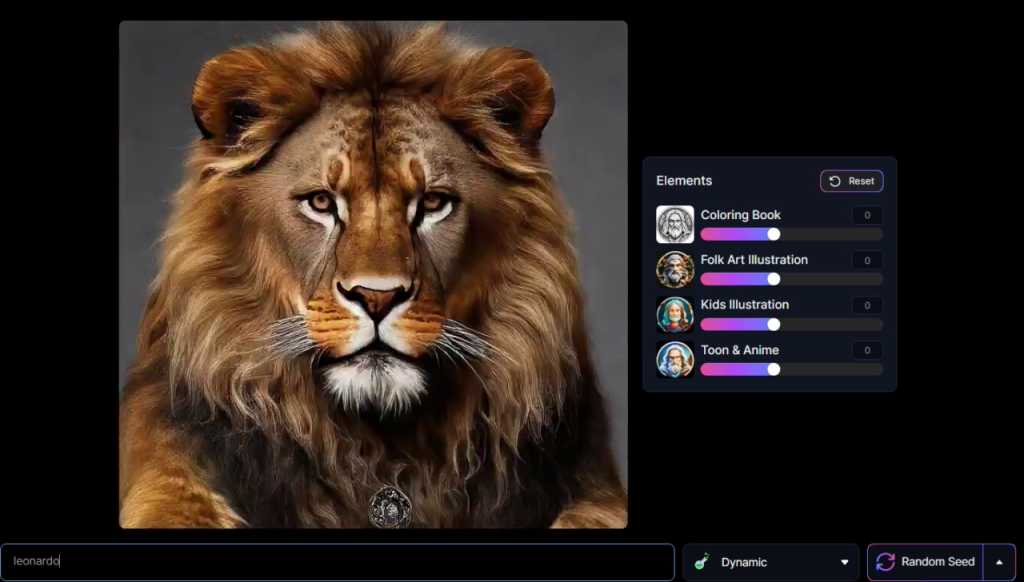
Task: Open the Dynamic style dropdown
Action: point(771,562)
